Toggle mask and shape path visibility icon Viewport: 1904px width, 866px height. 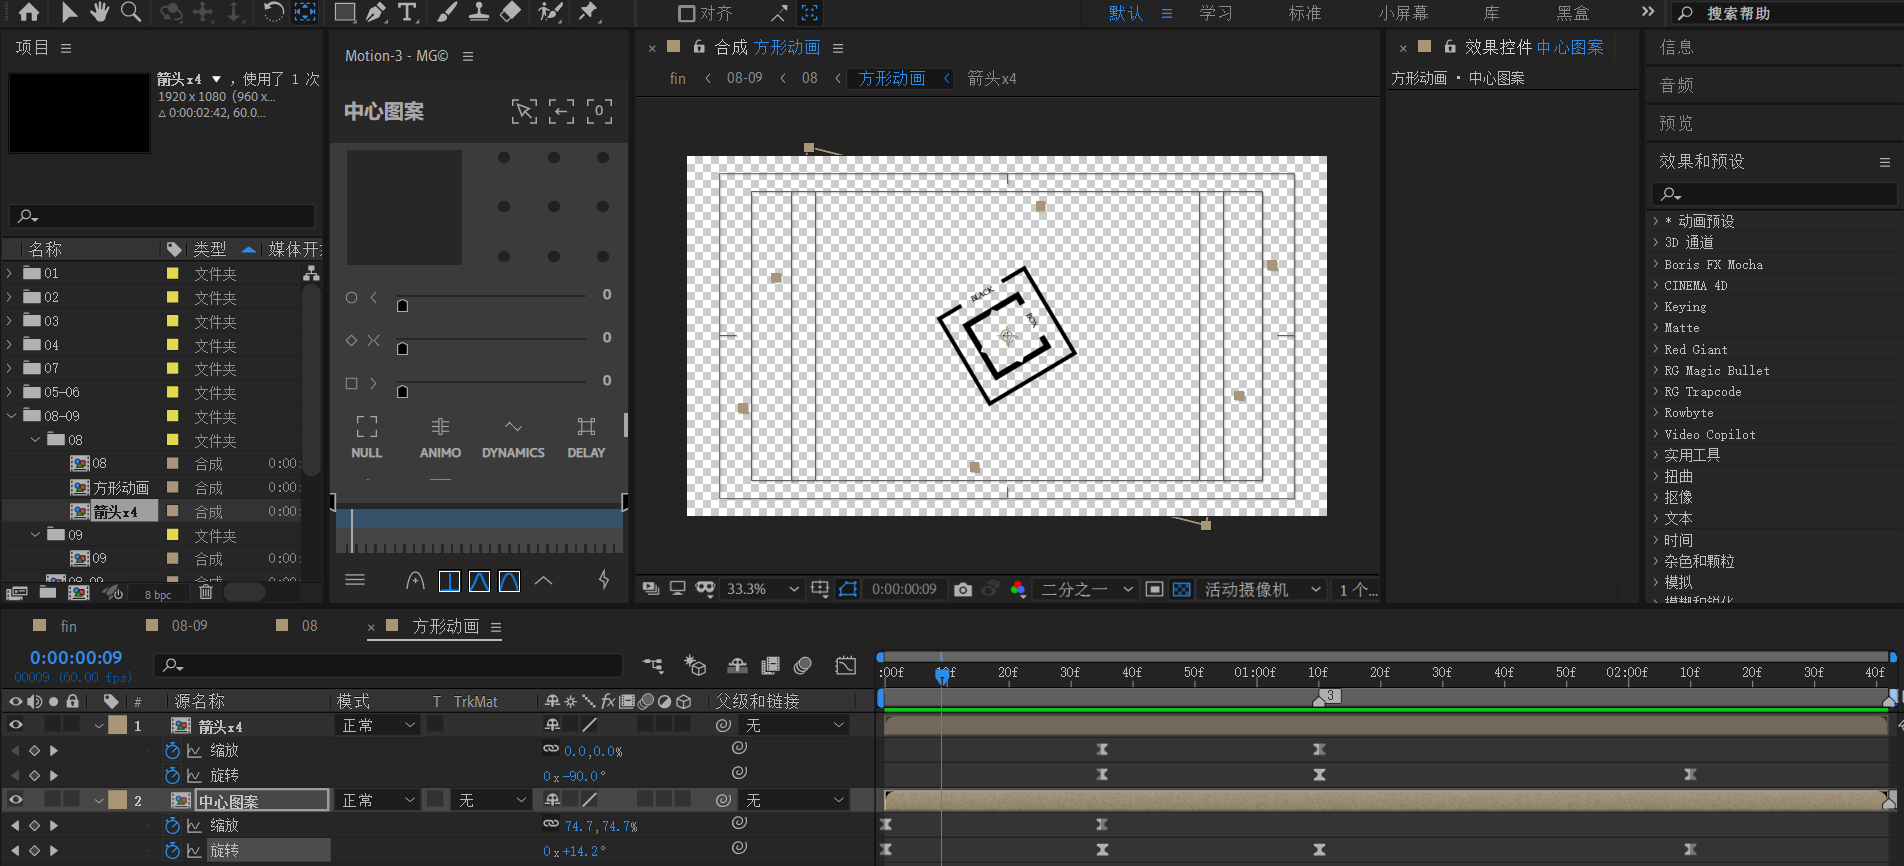click(848, 589)
